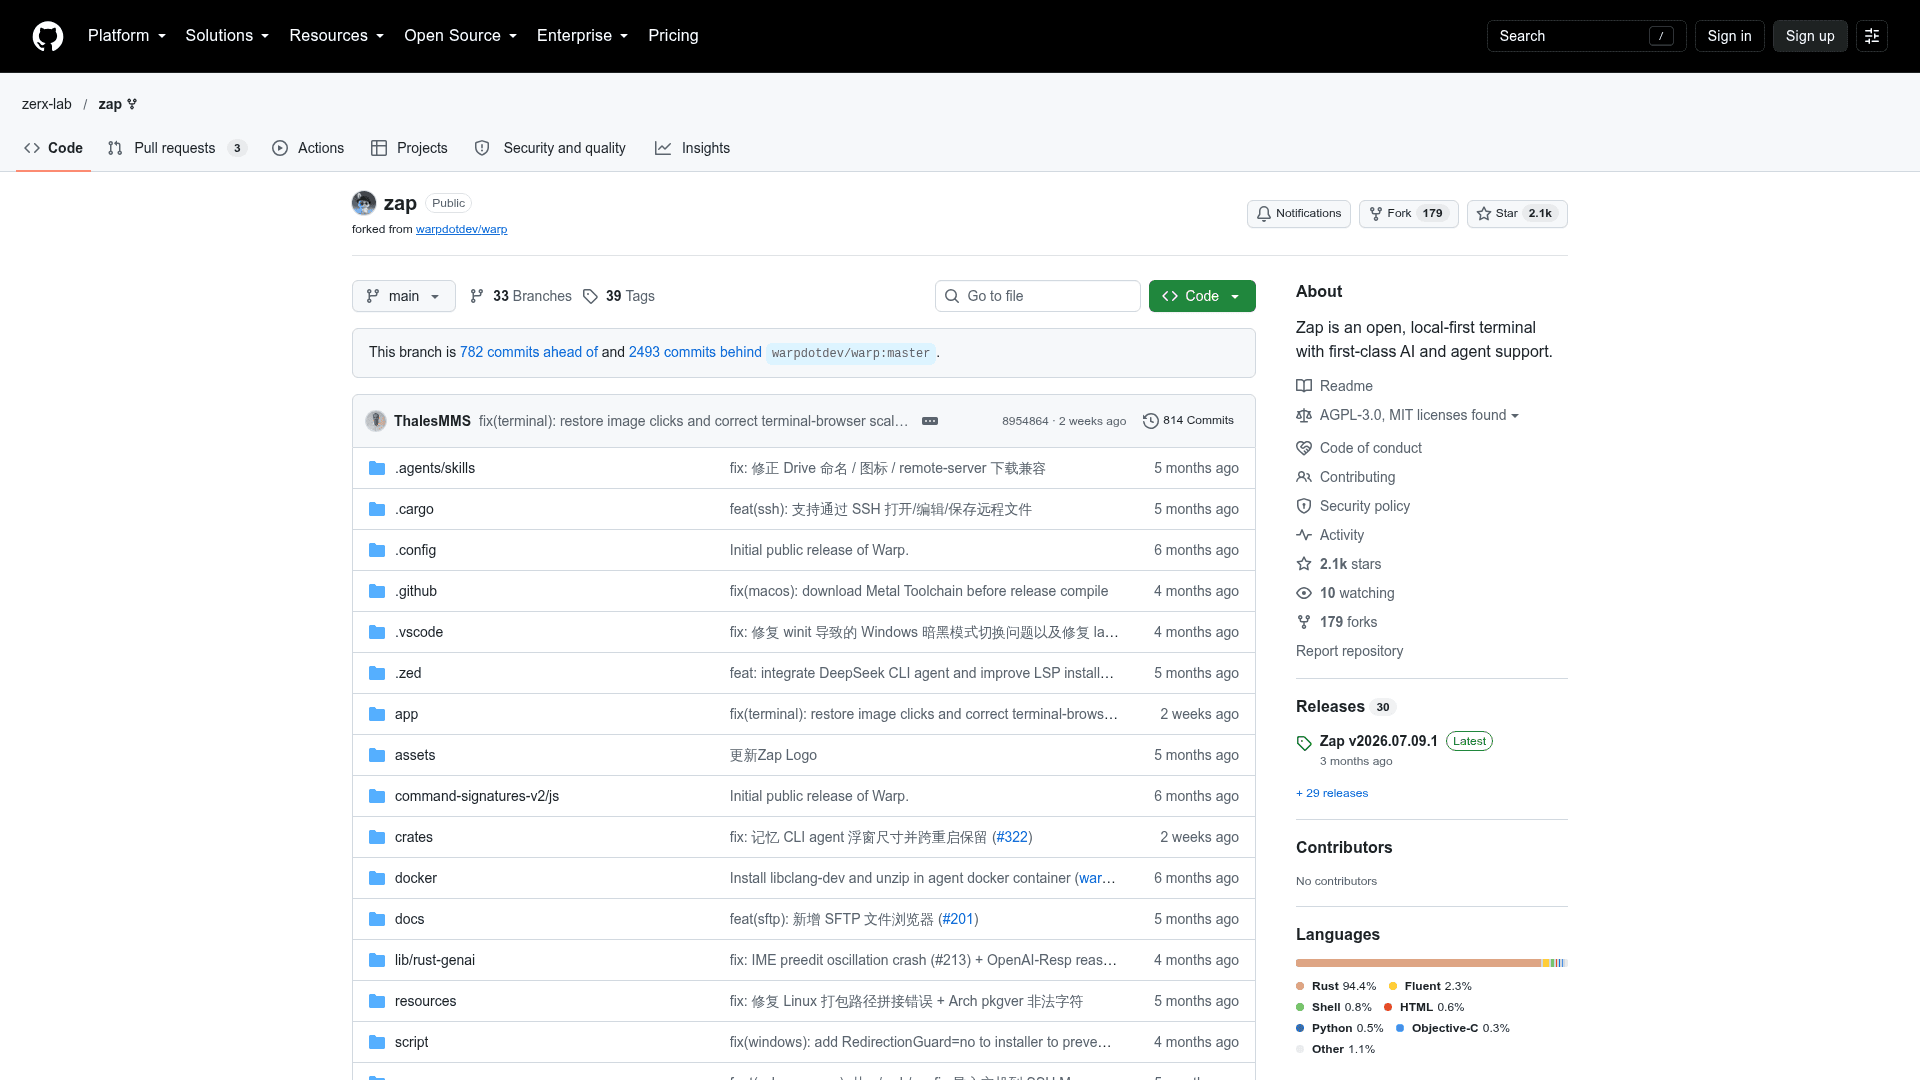
Task: Open the Insights tab
Action: point(692,148)
